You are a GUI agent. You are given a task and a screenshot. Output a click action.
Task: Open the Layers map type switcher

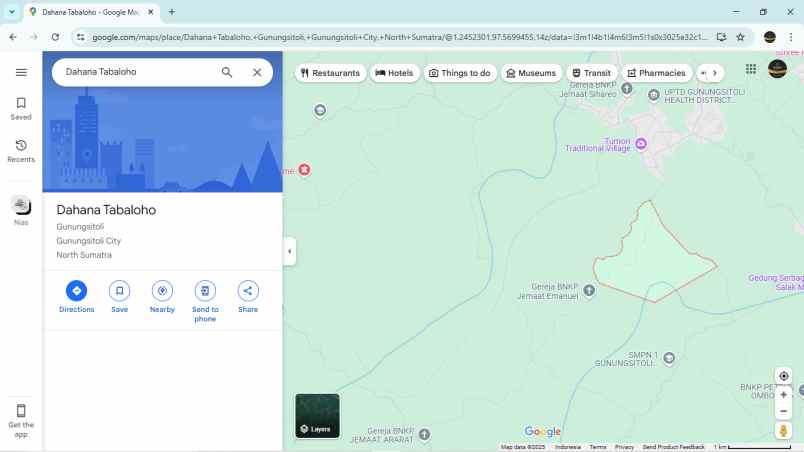point(317,416)
